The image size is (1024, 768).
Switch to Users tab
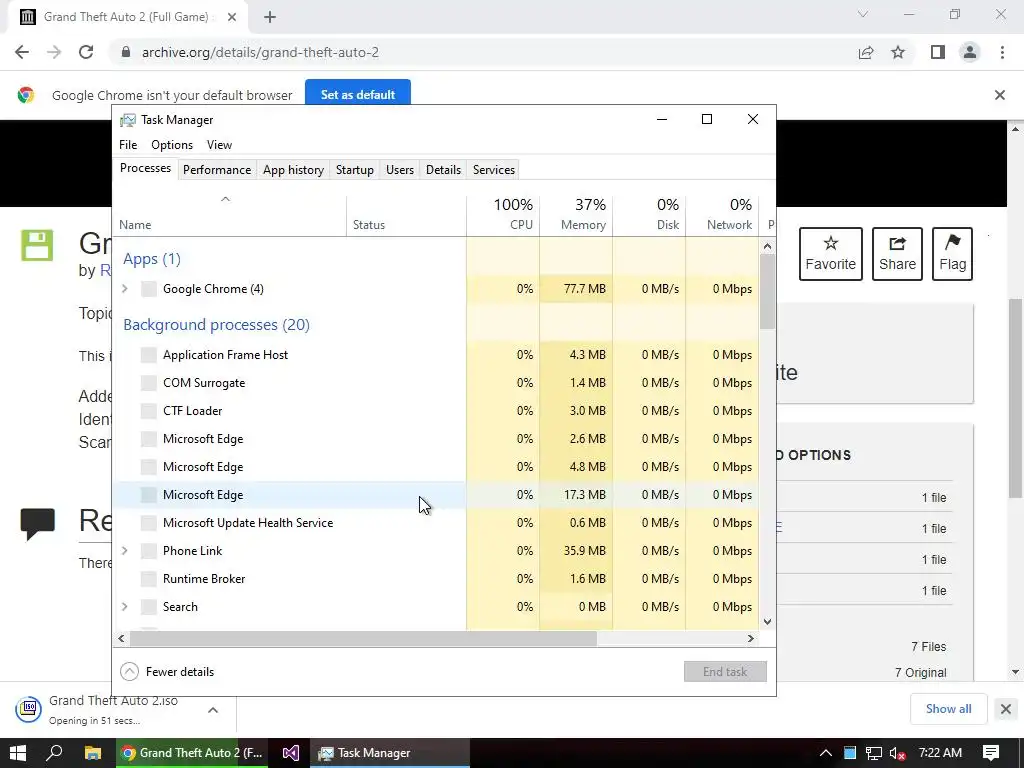coord(400,170)
